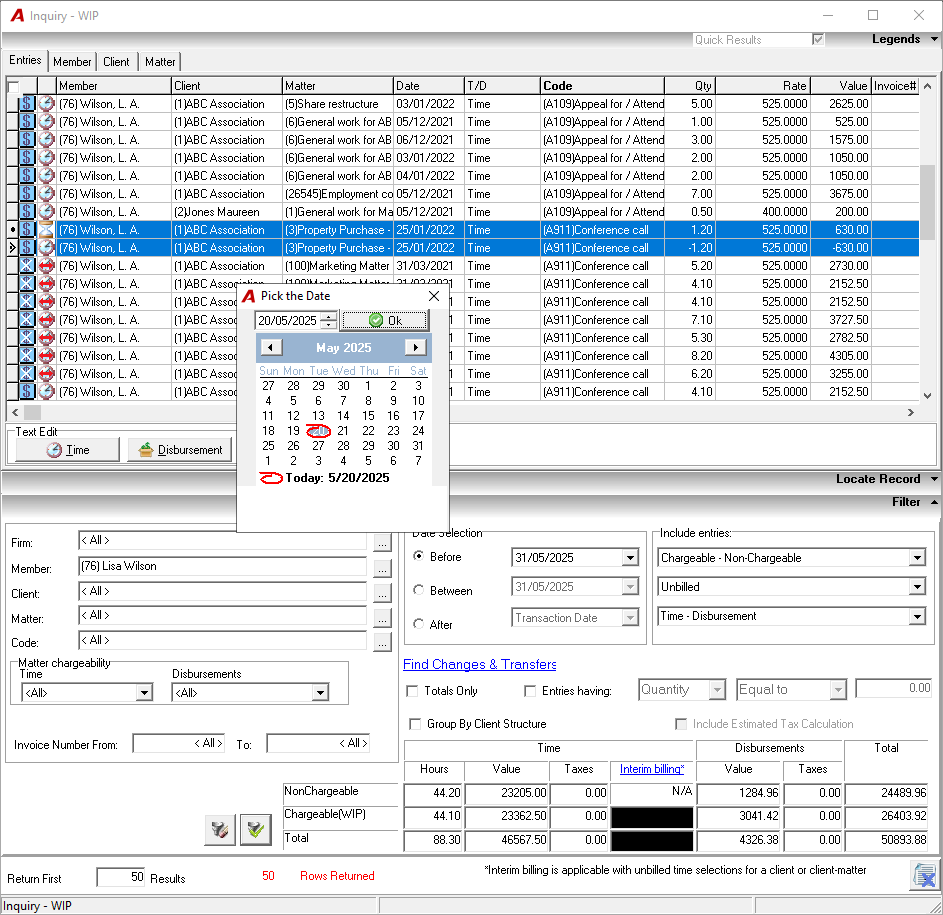Viewport: 943px width, 915px height.
Task: Switch to the Member tab
Action: 72,62
